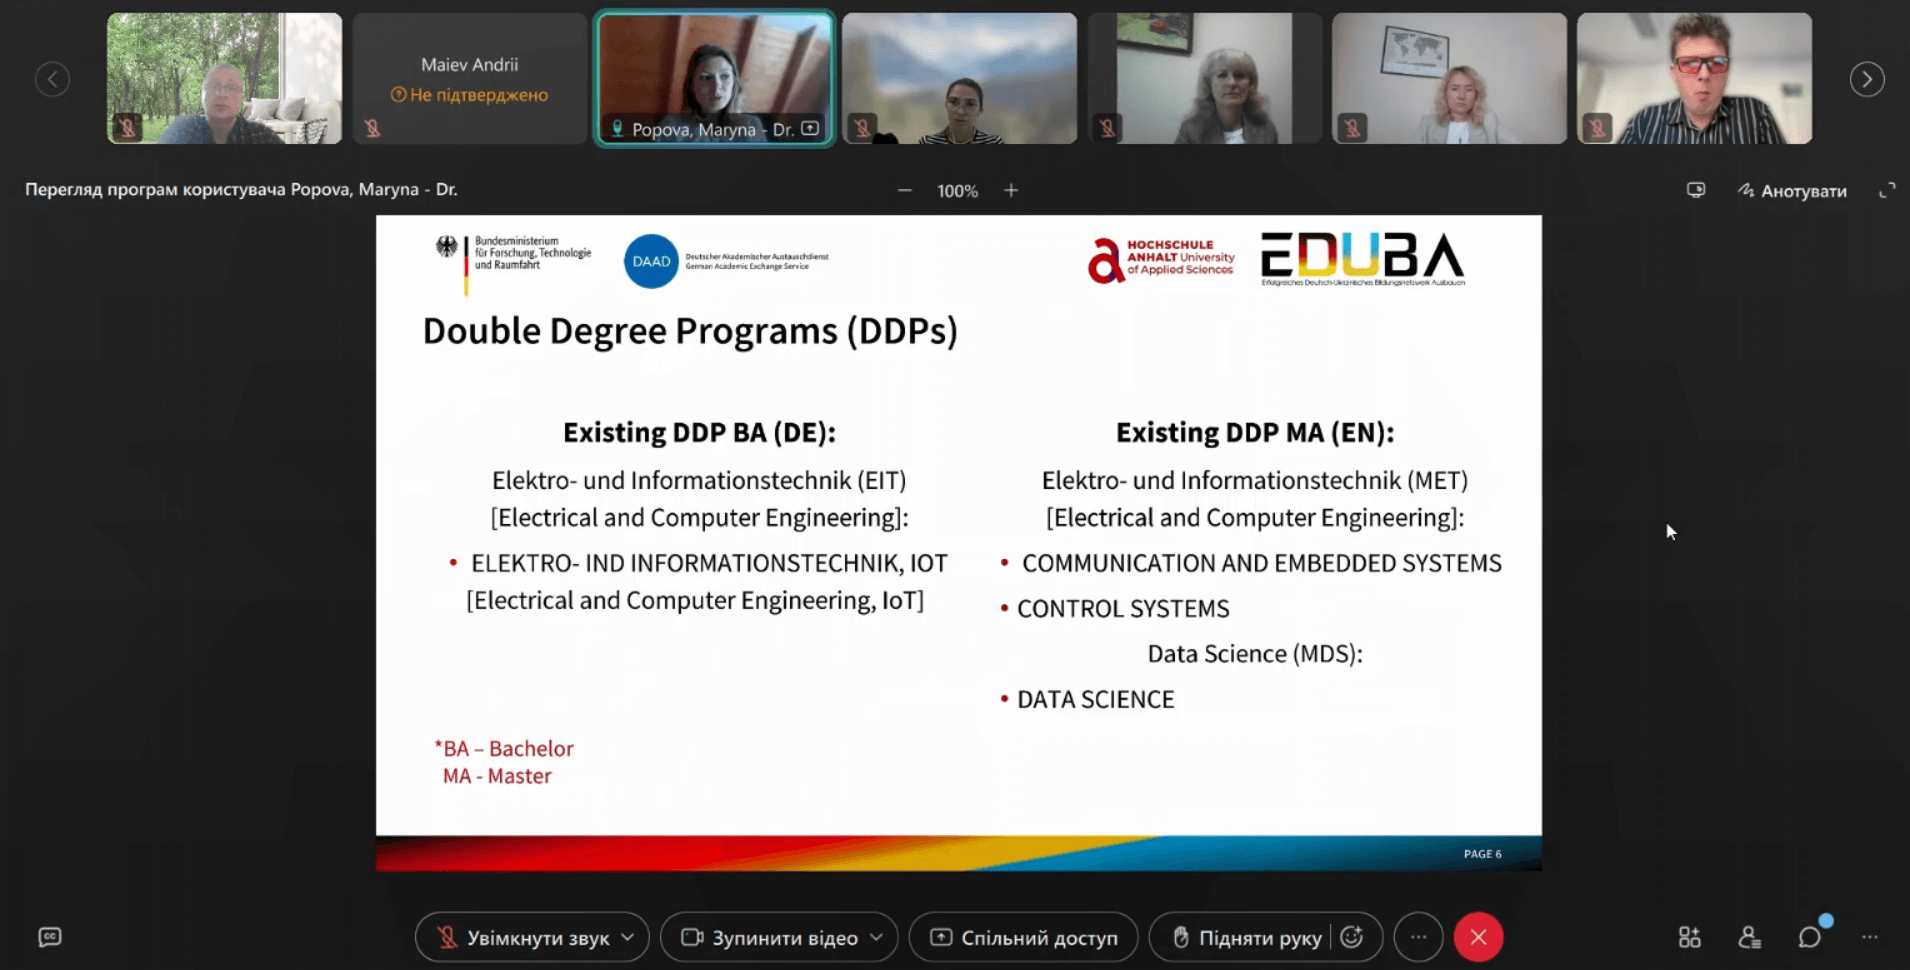1910x970 pixels.
Task: Open the chat panel icon
Action: 1810,937
